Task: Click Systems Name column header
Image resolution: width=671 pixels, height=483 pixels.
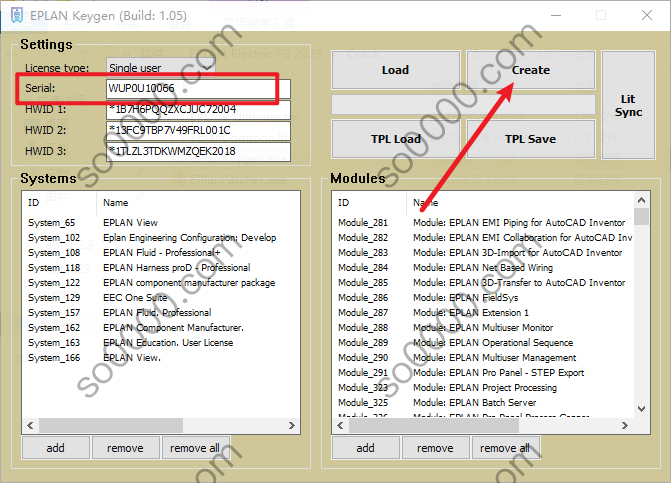Action: (198, 203)
